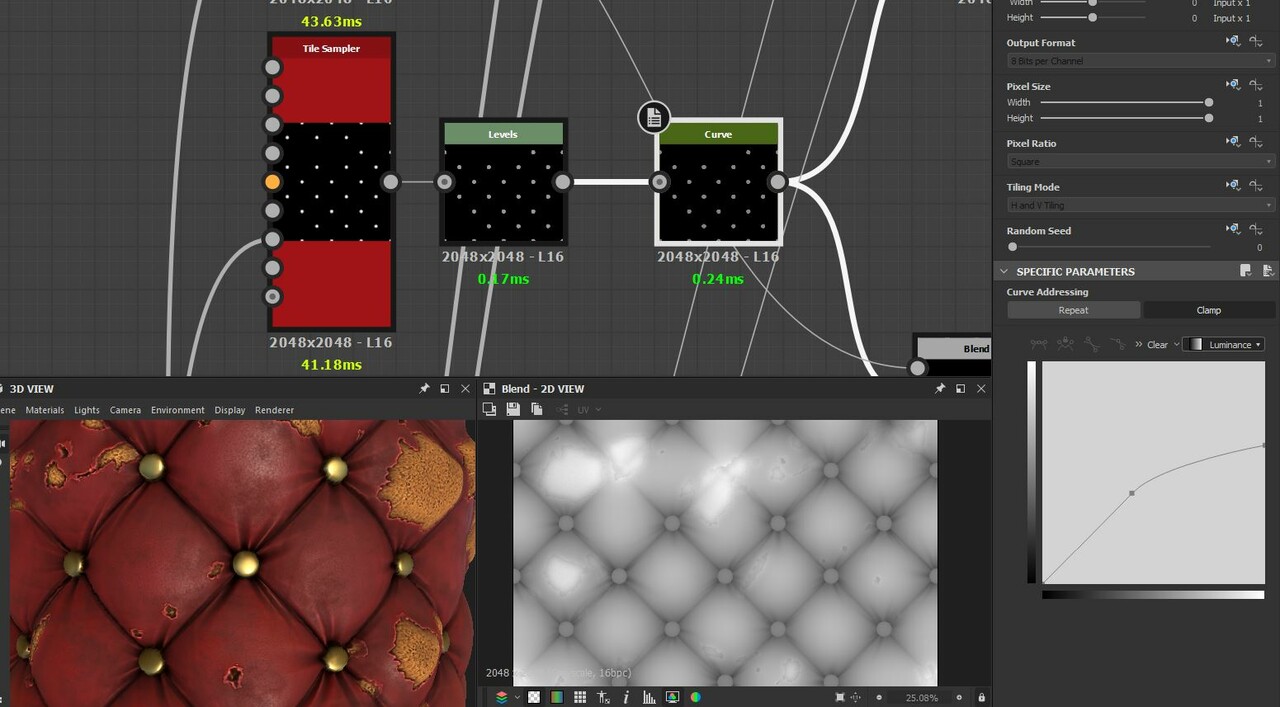Viewport: 1280px width, 707px height.
Task: Click the orange input connector on Tile Sampler
Action: [272, 182]
